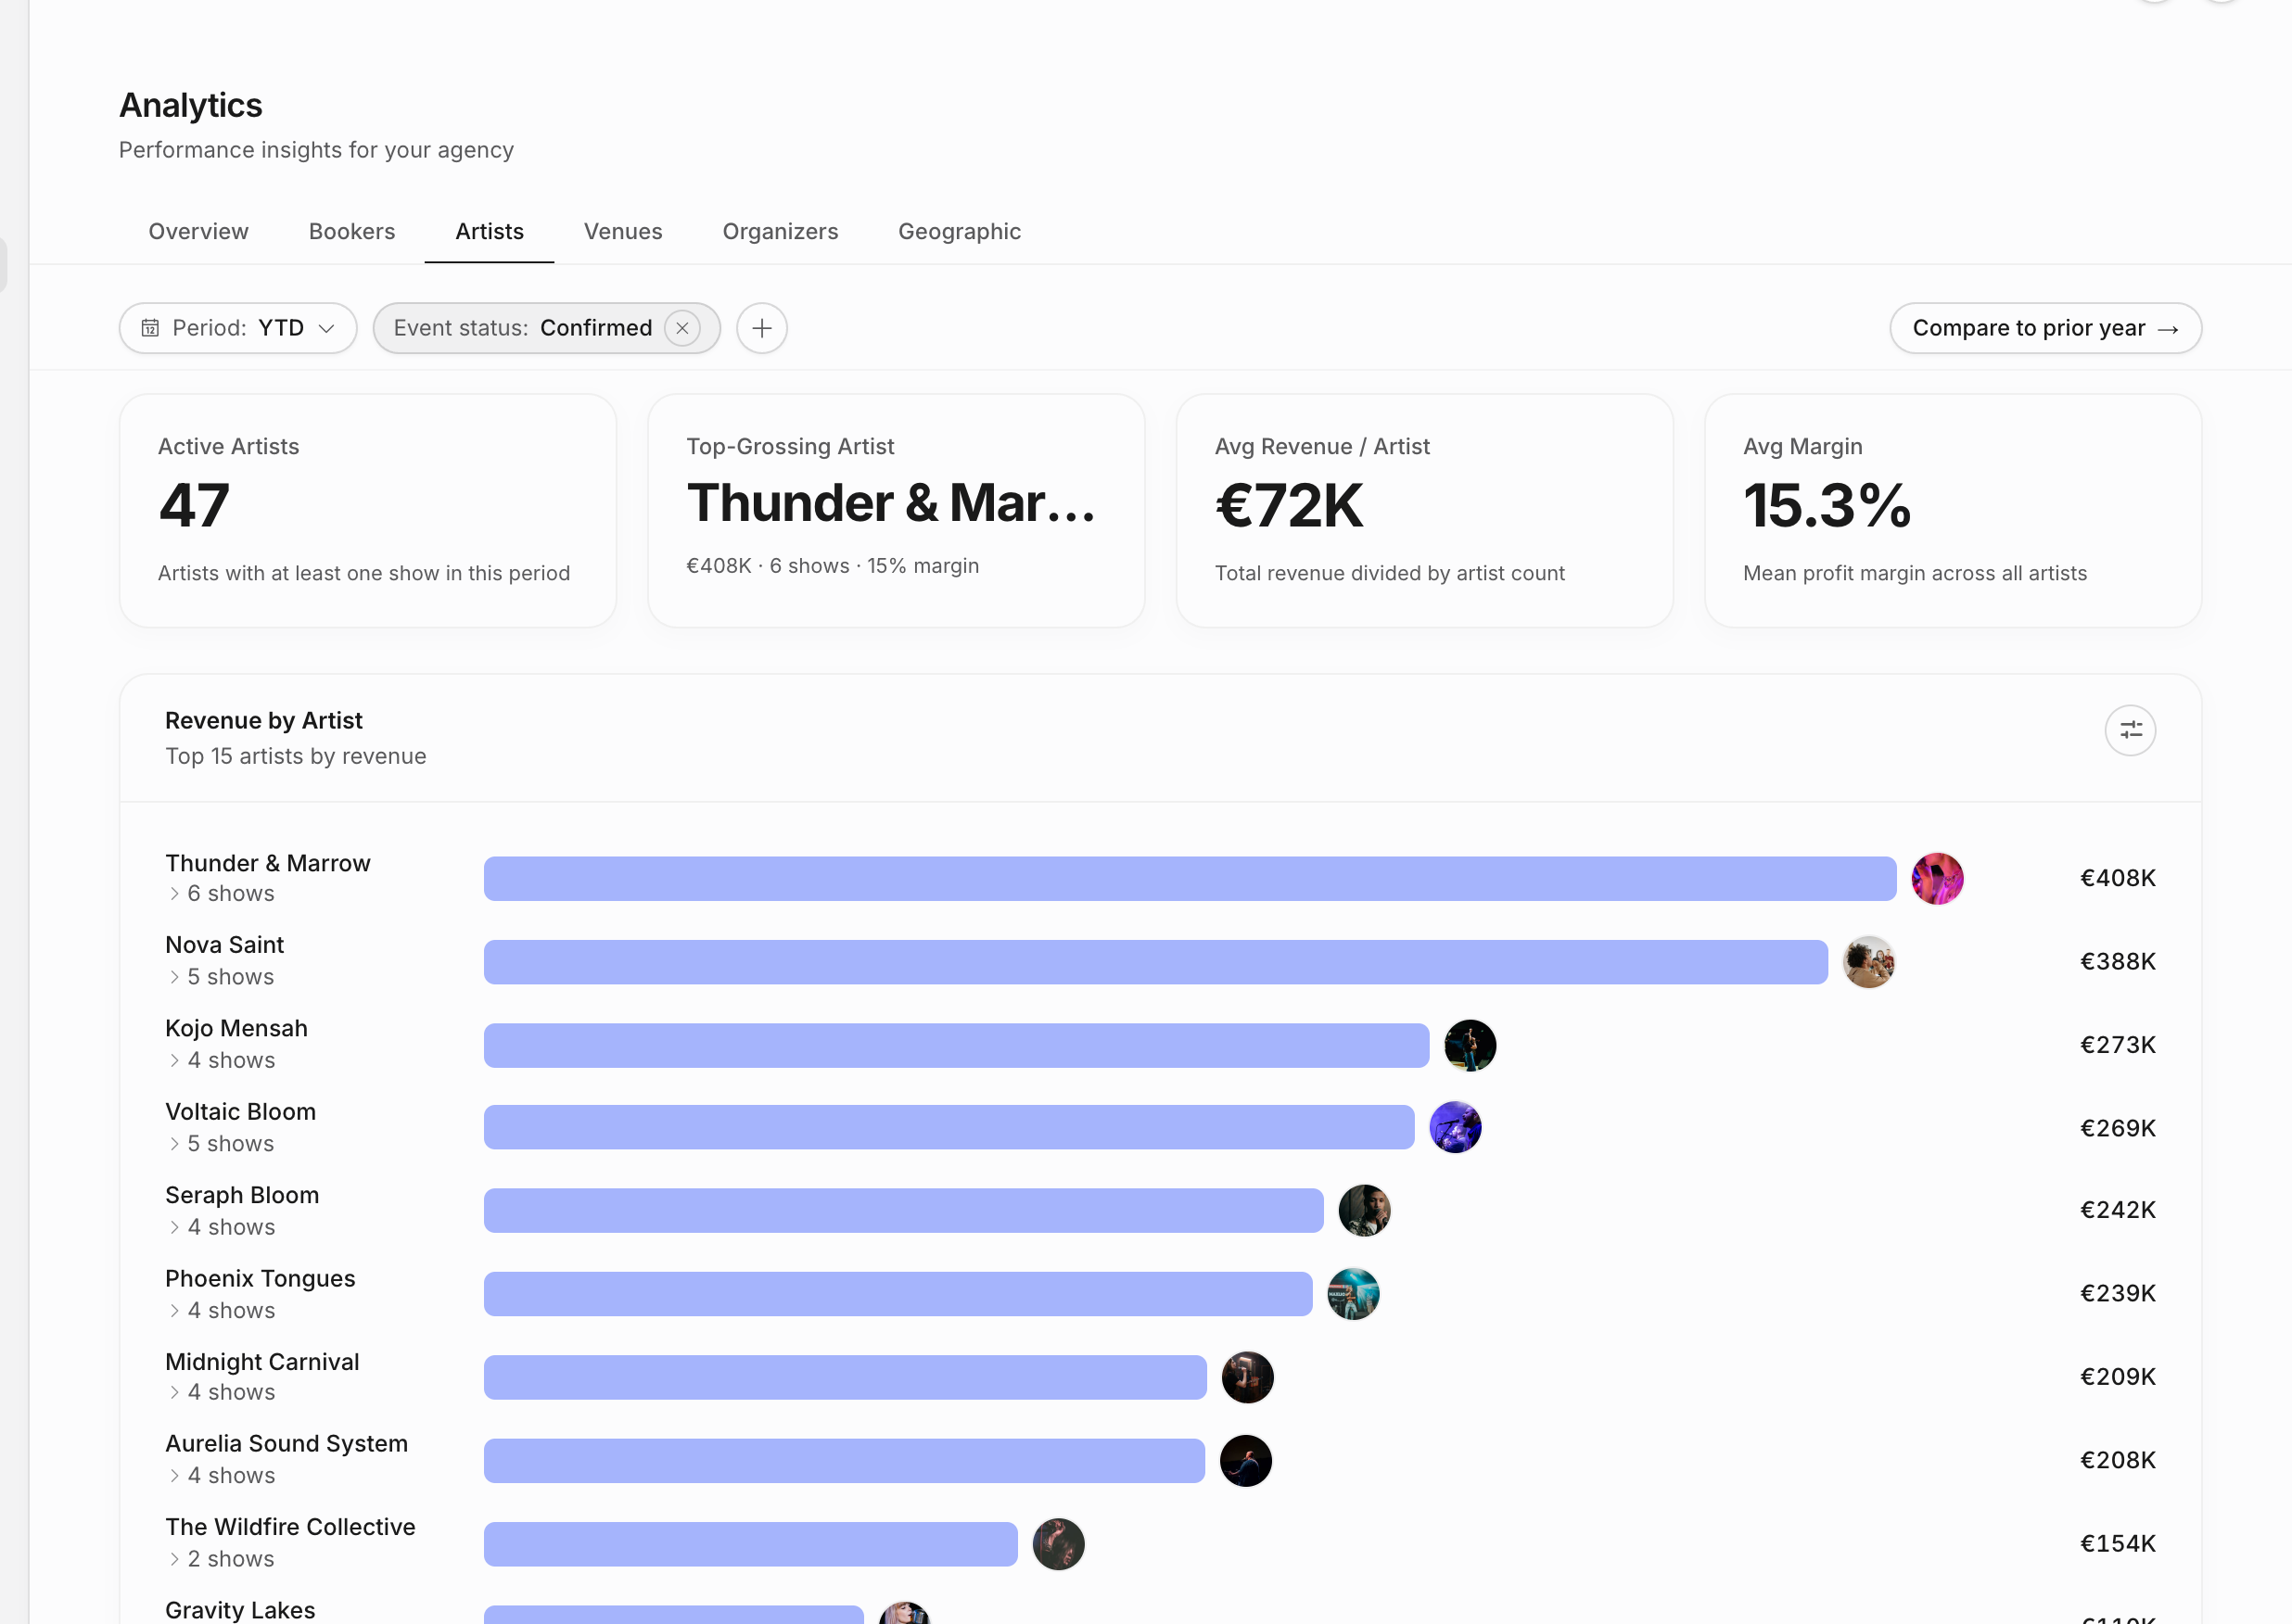Click the Kojo Mensah artist name
The image size is (2292, 1624).
(236, 1028)
